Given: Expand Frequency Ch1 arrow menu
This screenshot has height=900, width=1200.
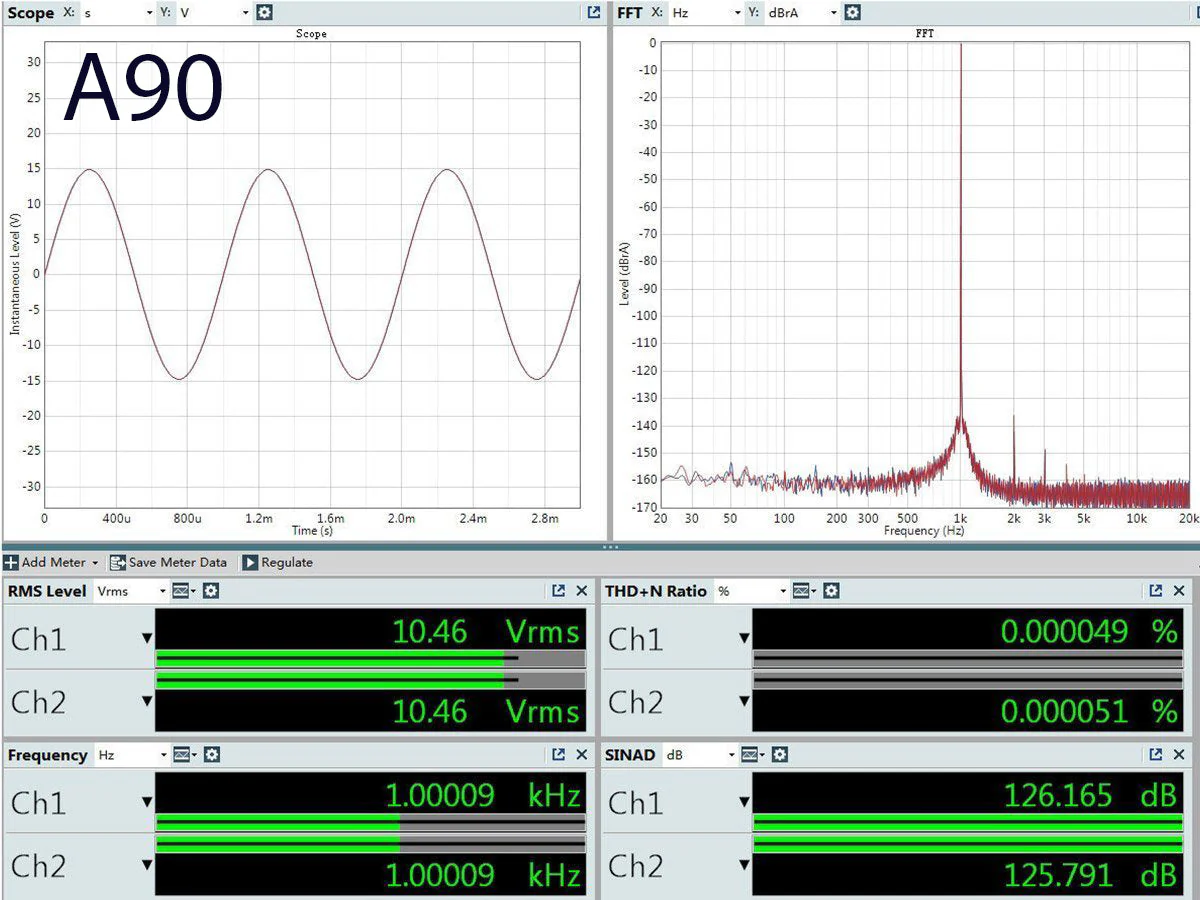Looking at the screenshot, I should tap(147, 802).
